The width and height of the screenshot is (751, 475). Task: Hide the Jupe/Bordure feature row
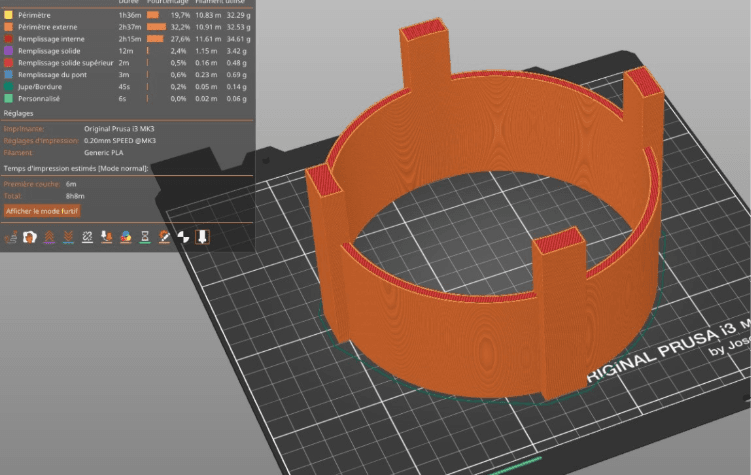[127, 87]
